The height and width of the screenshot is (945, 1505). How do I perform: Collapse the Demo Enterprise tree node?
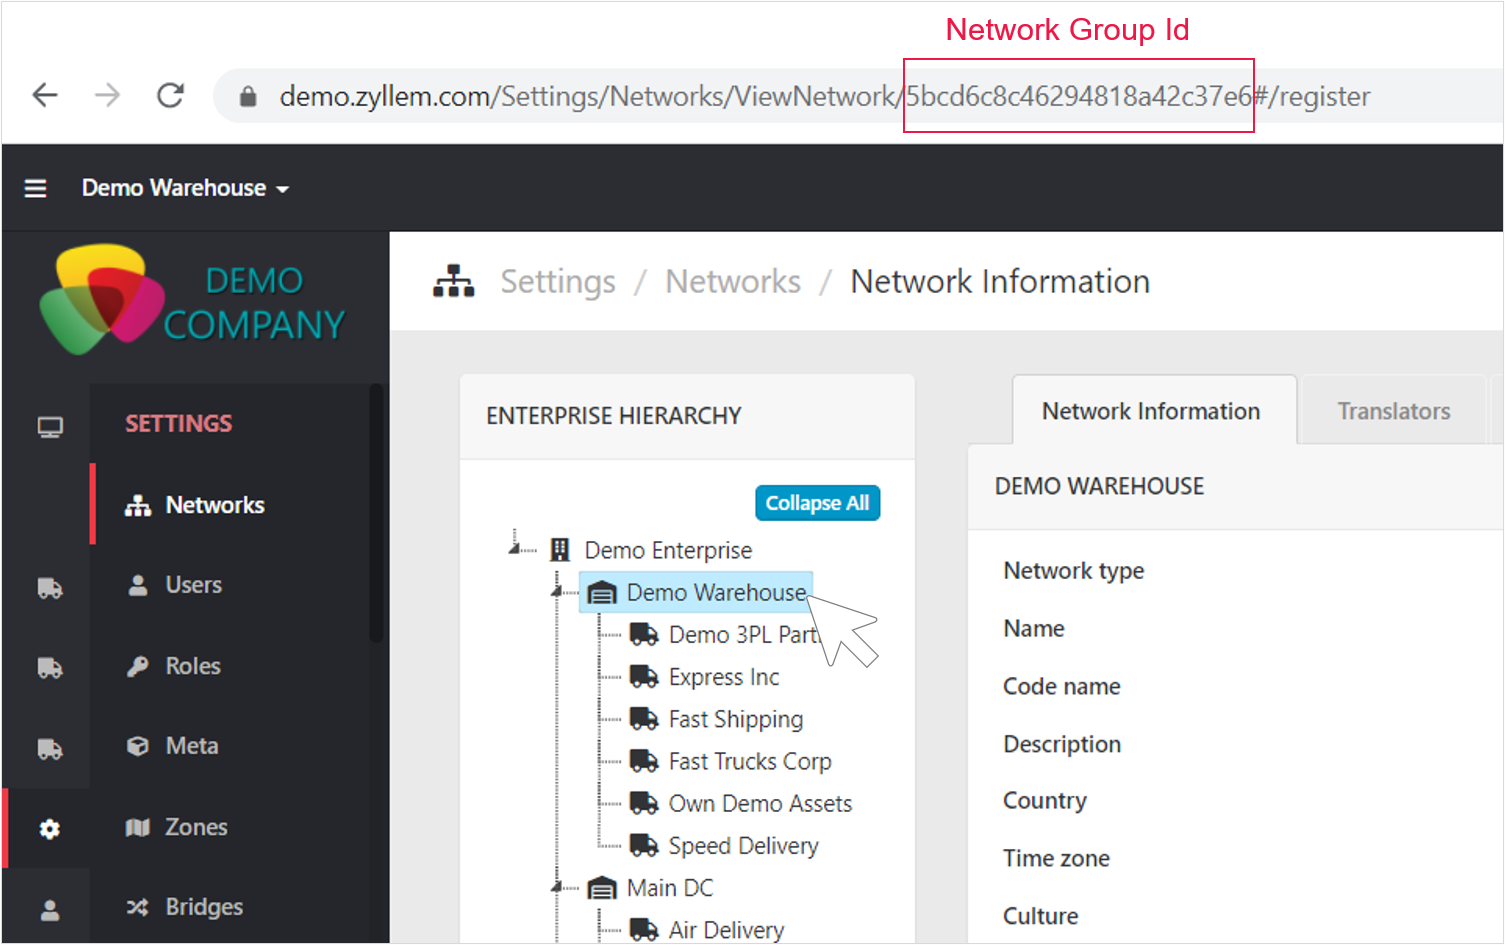click(515, 548)
